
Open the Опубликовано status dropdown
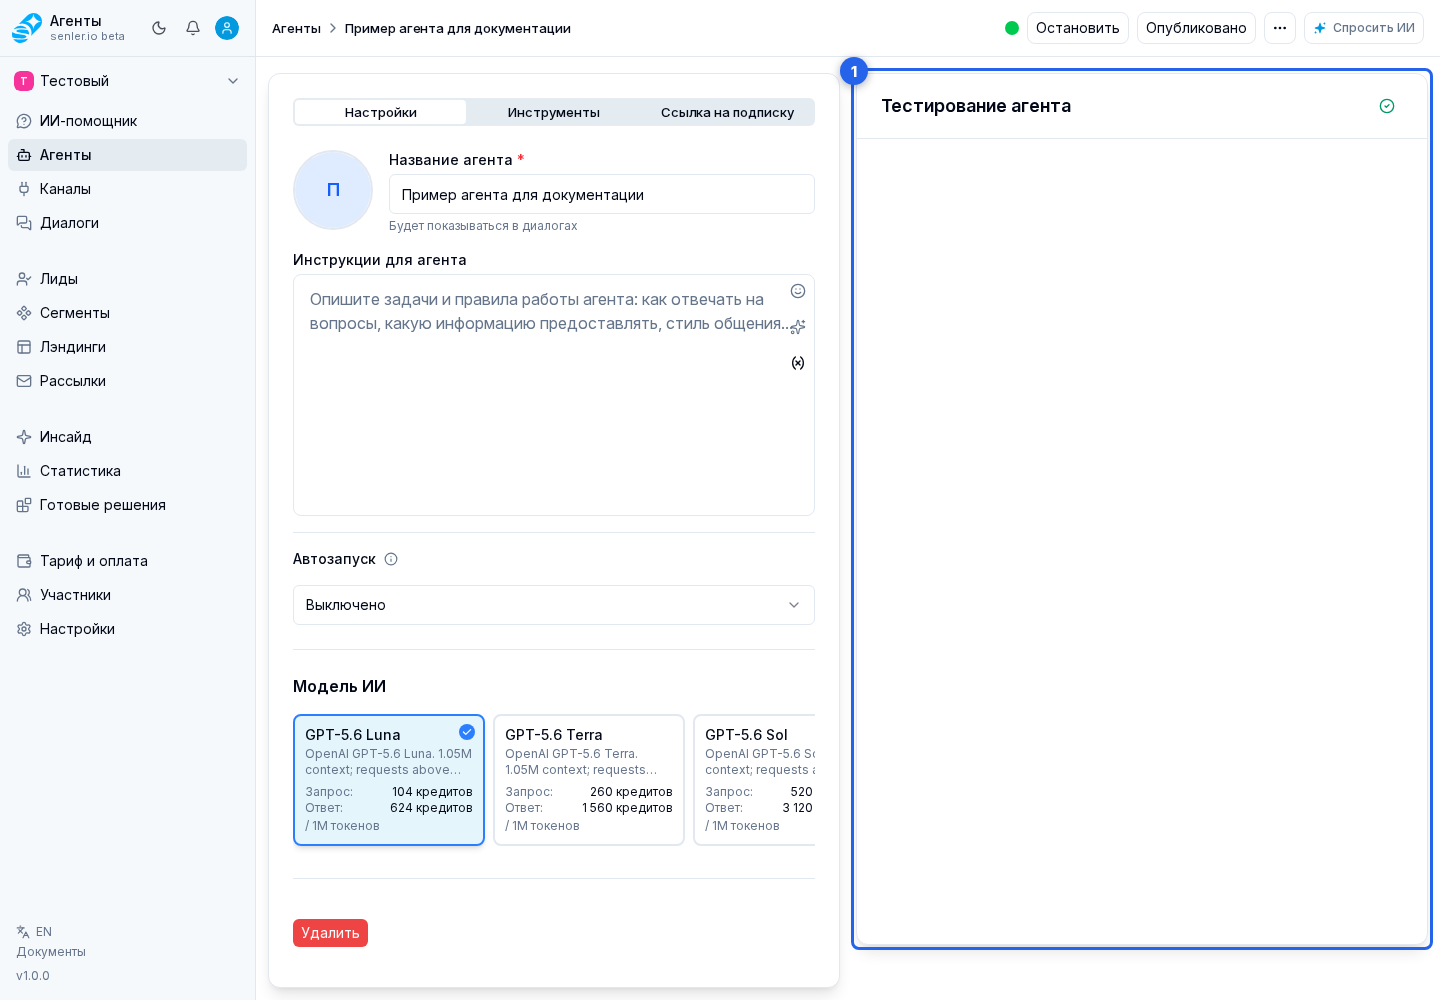click(x=1196, y=28)
